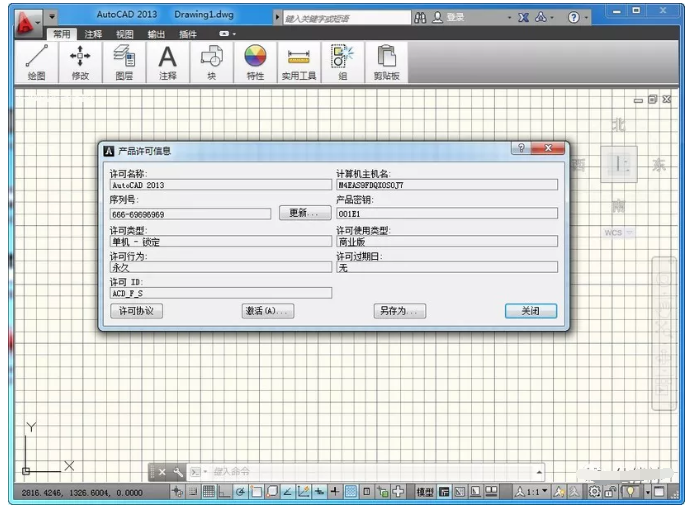
Task: Click the isolate objects lightbulb icon
Action: tap(630, 491)
